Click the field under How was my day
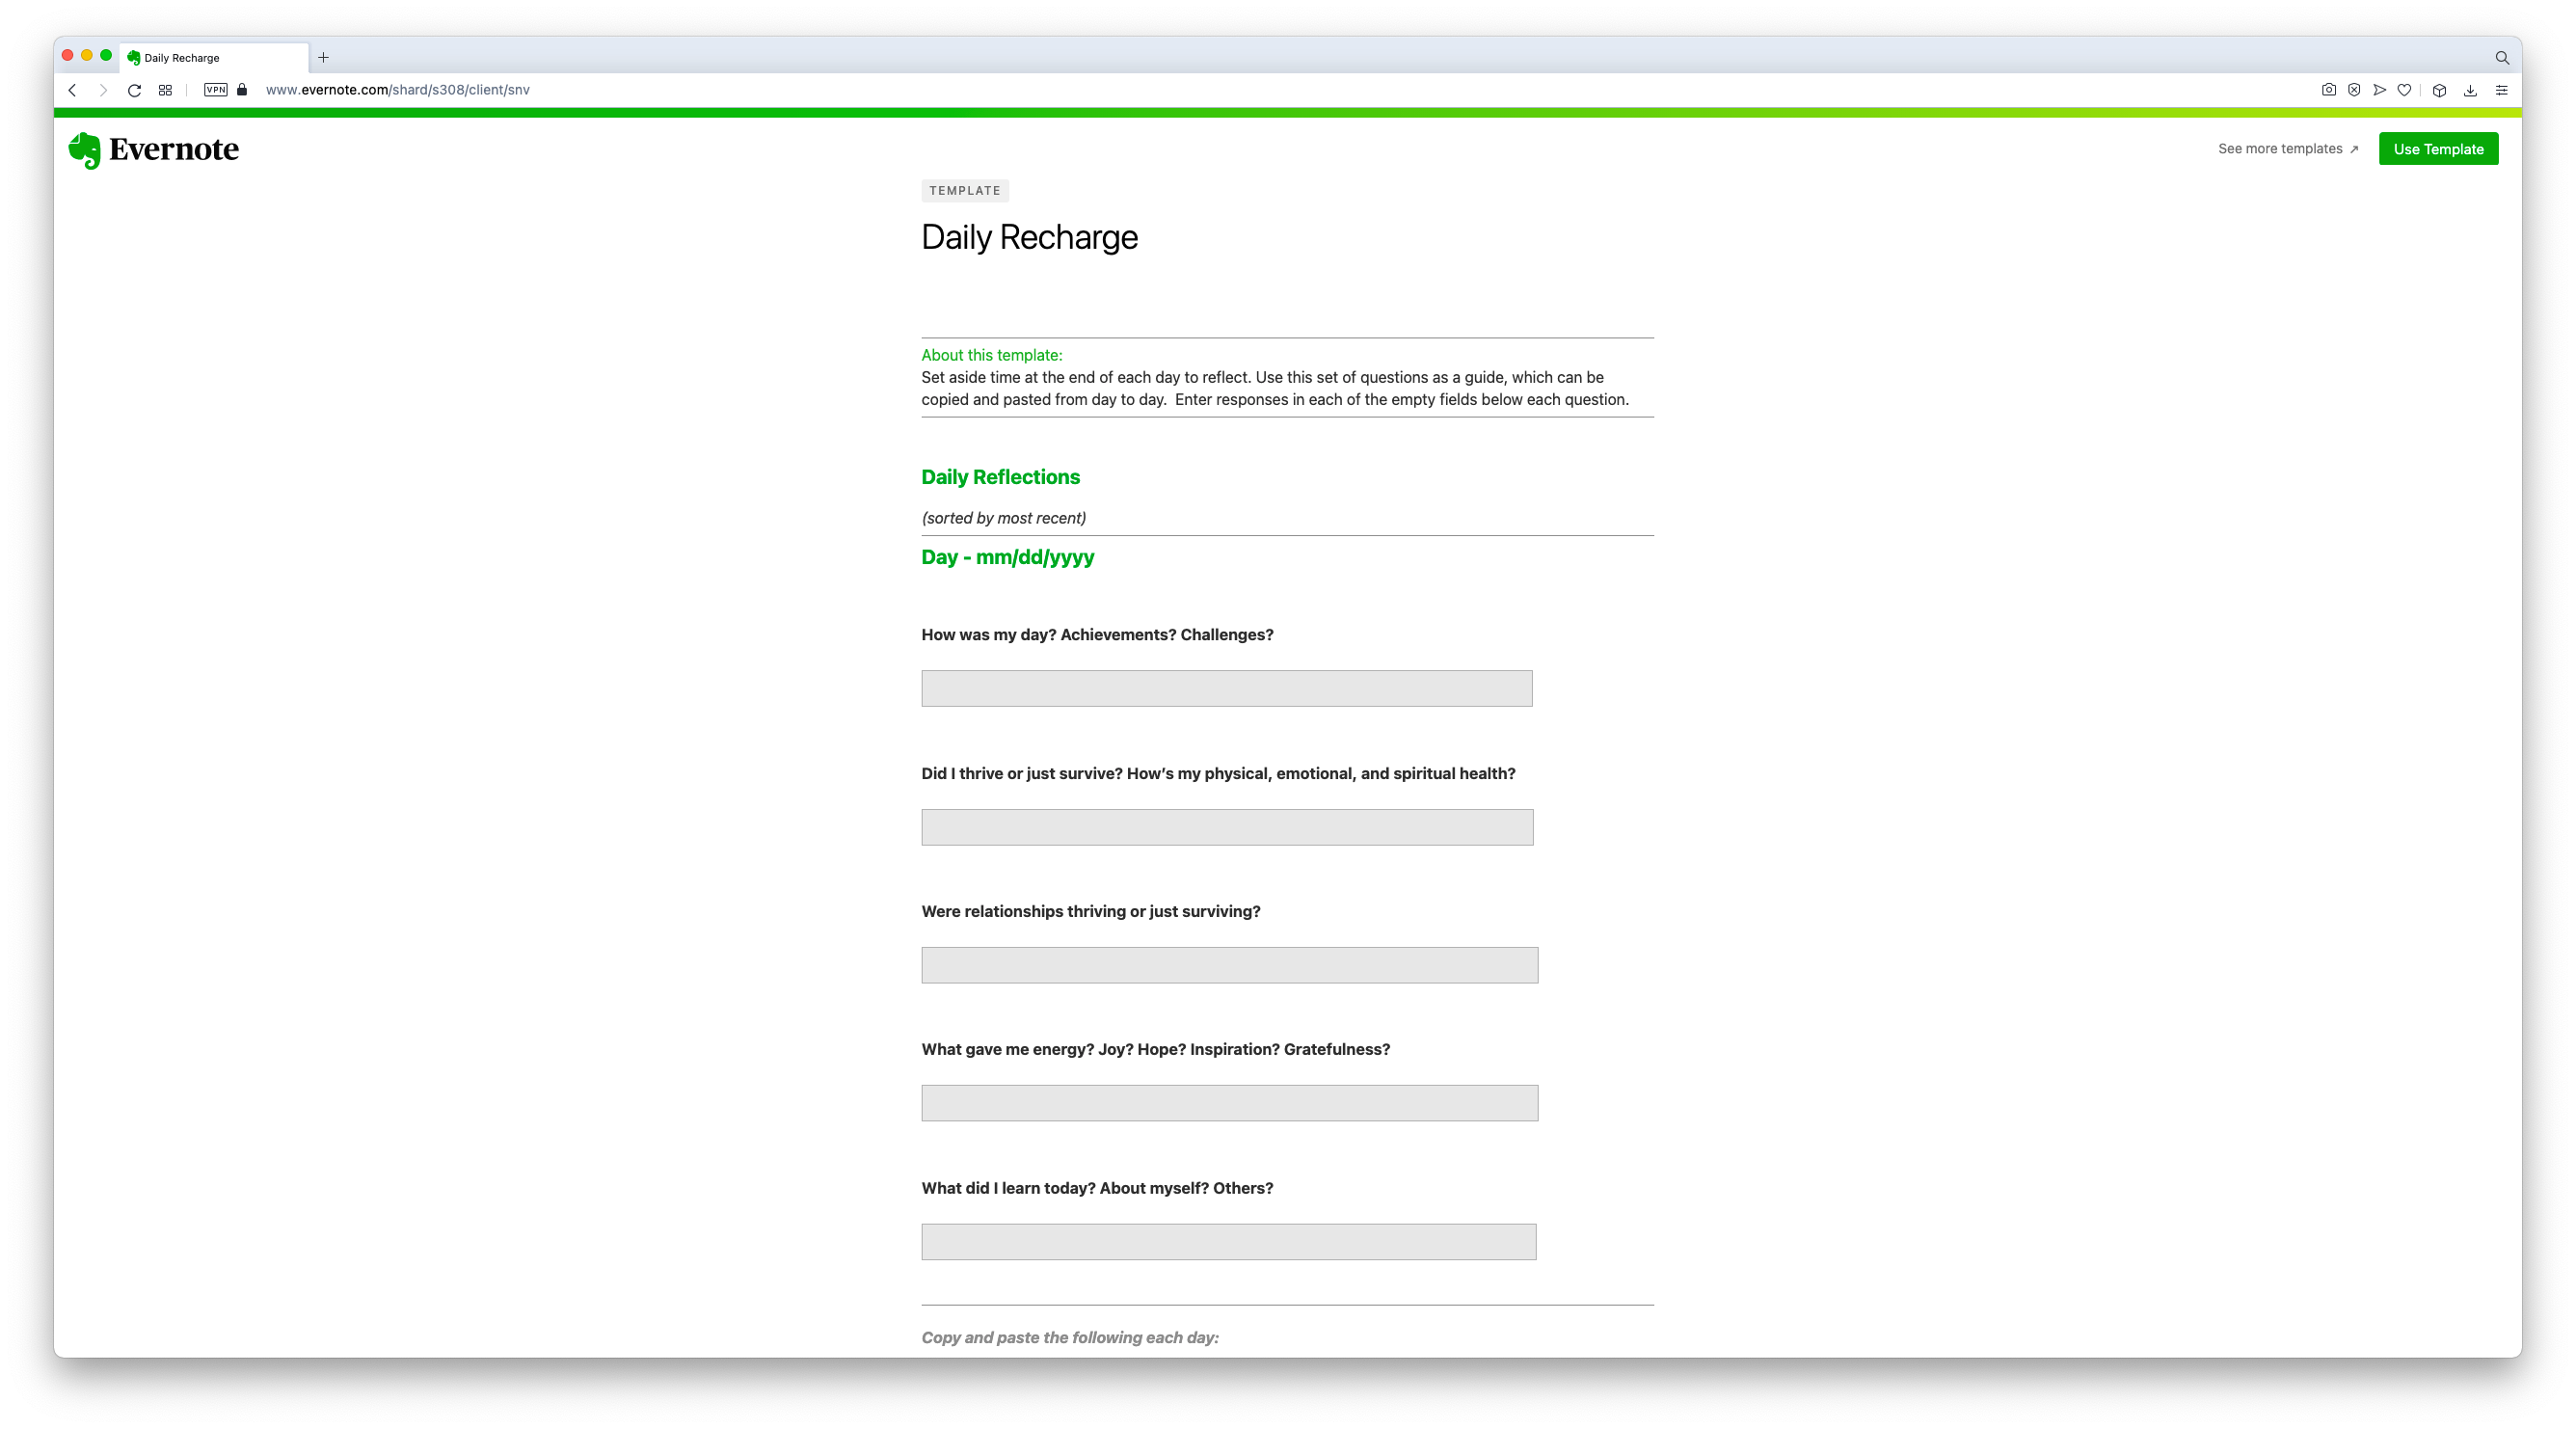2576x1429 pixels. coord(1227,688)
